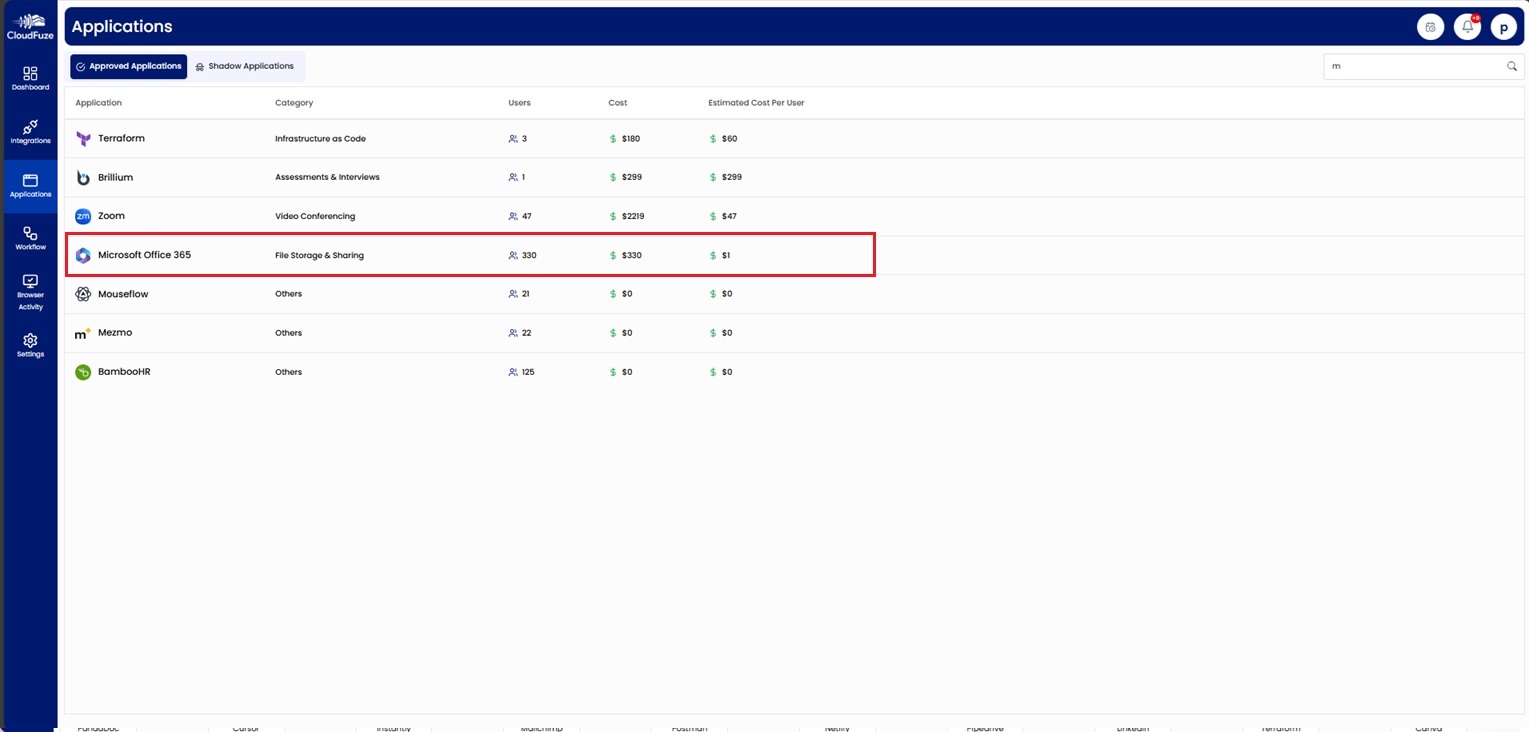Click the search magnifier in the search bar
This screenshot has width=1529, height=732.
pos(1511,66)
